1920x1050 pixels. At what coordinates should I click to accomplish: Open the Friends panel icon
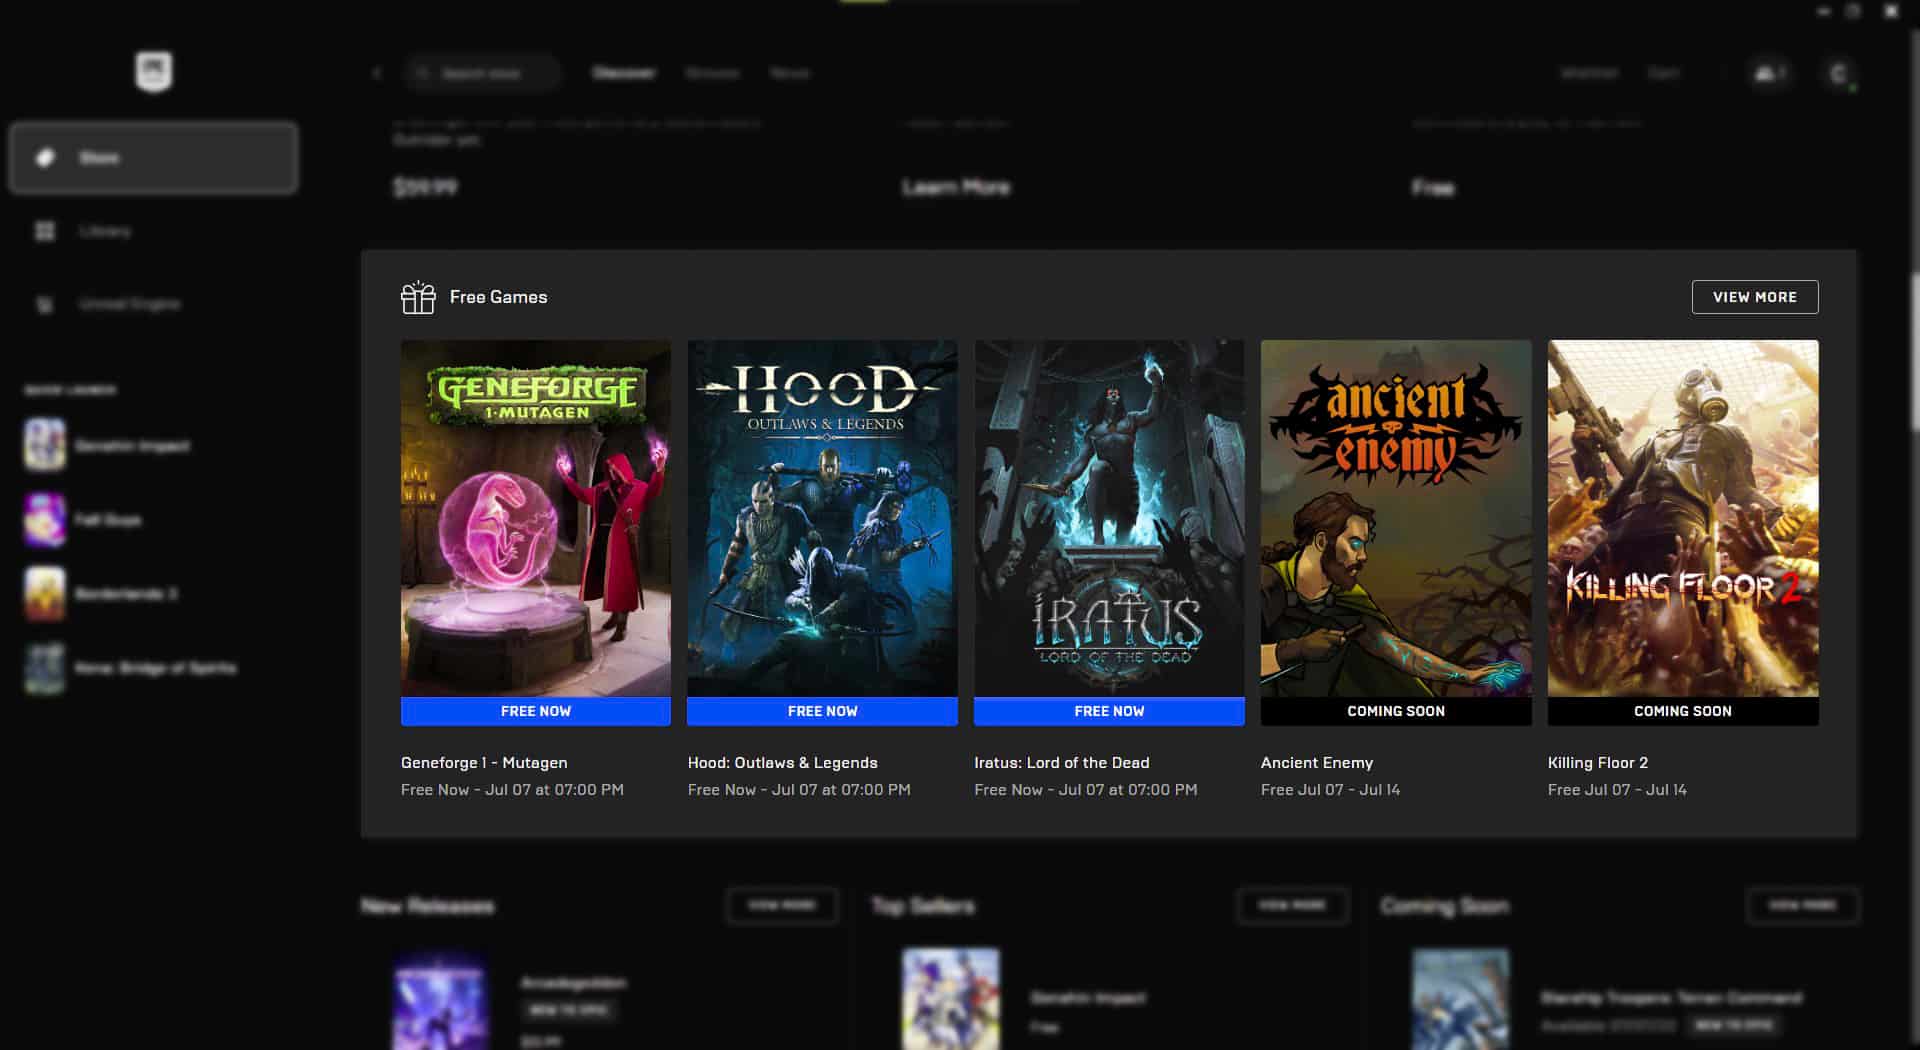(x=1766, y=72)
